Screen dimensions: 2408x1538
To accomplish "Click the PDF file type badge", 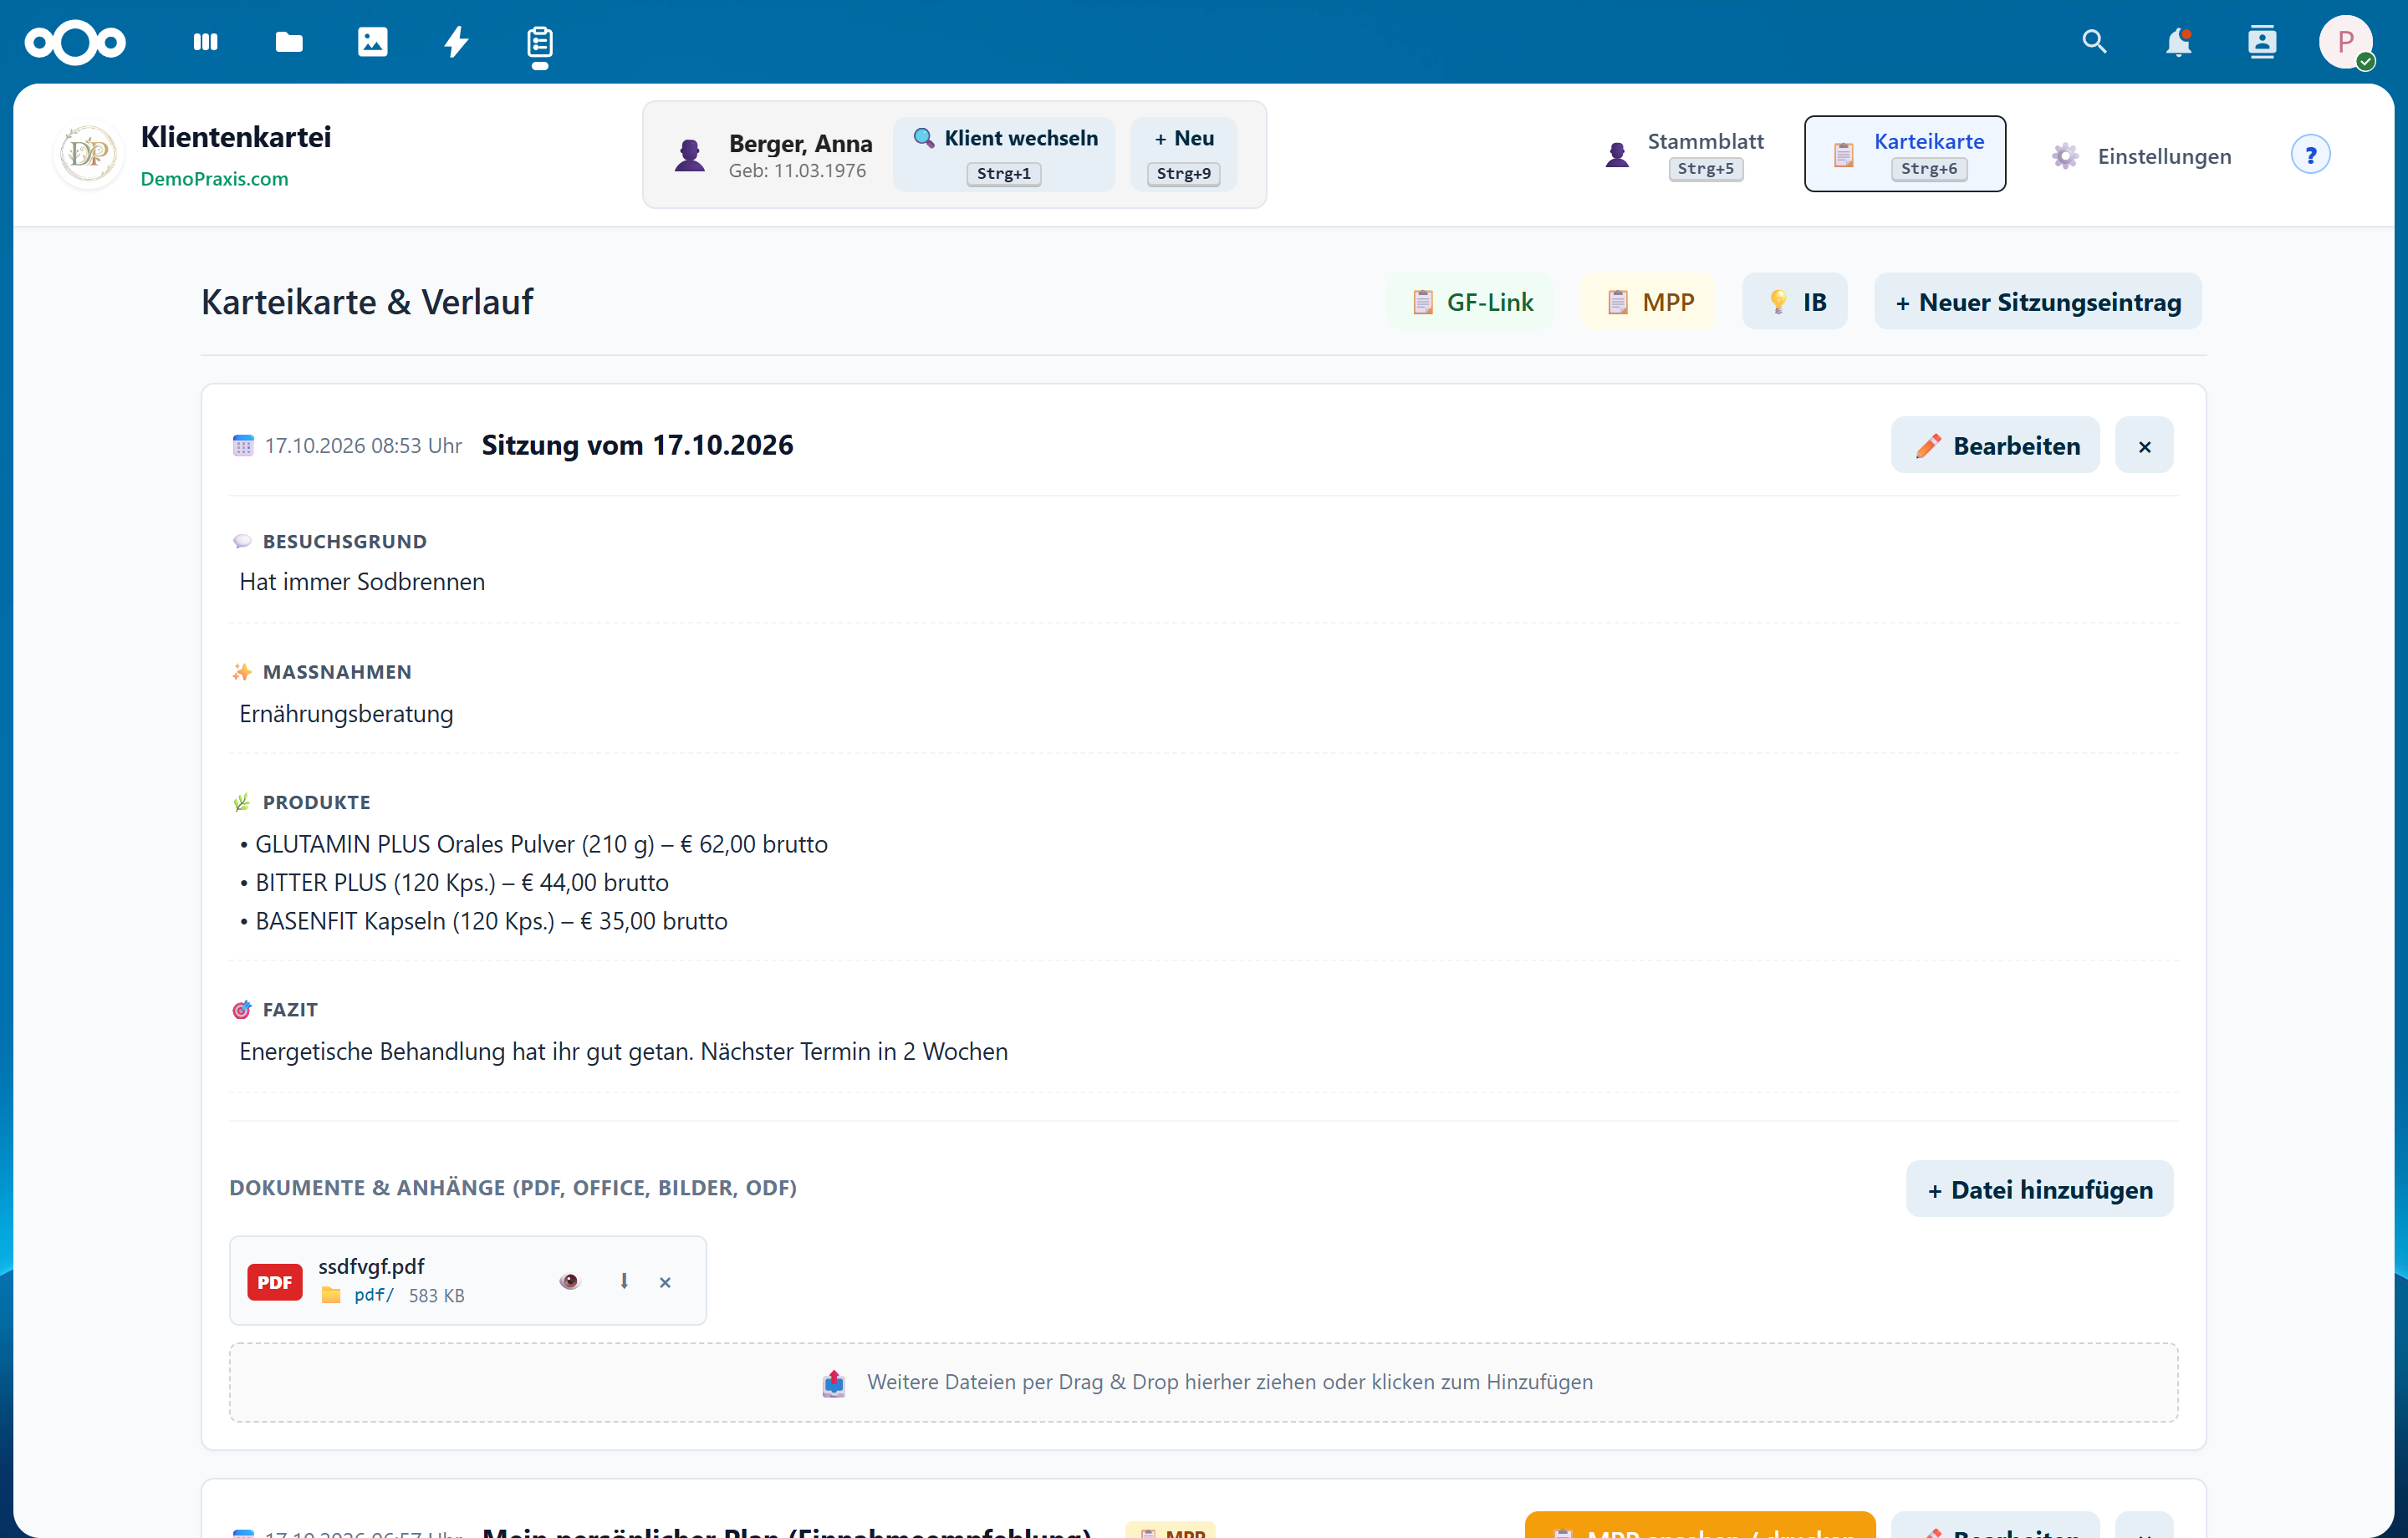I will pyautogui.click(x=275, y=1282).
